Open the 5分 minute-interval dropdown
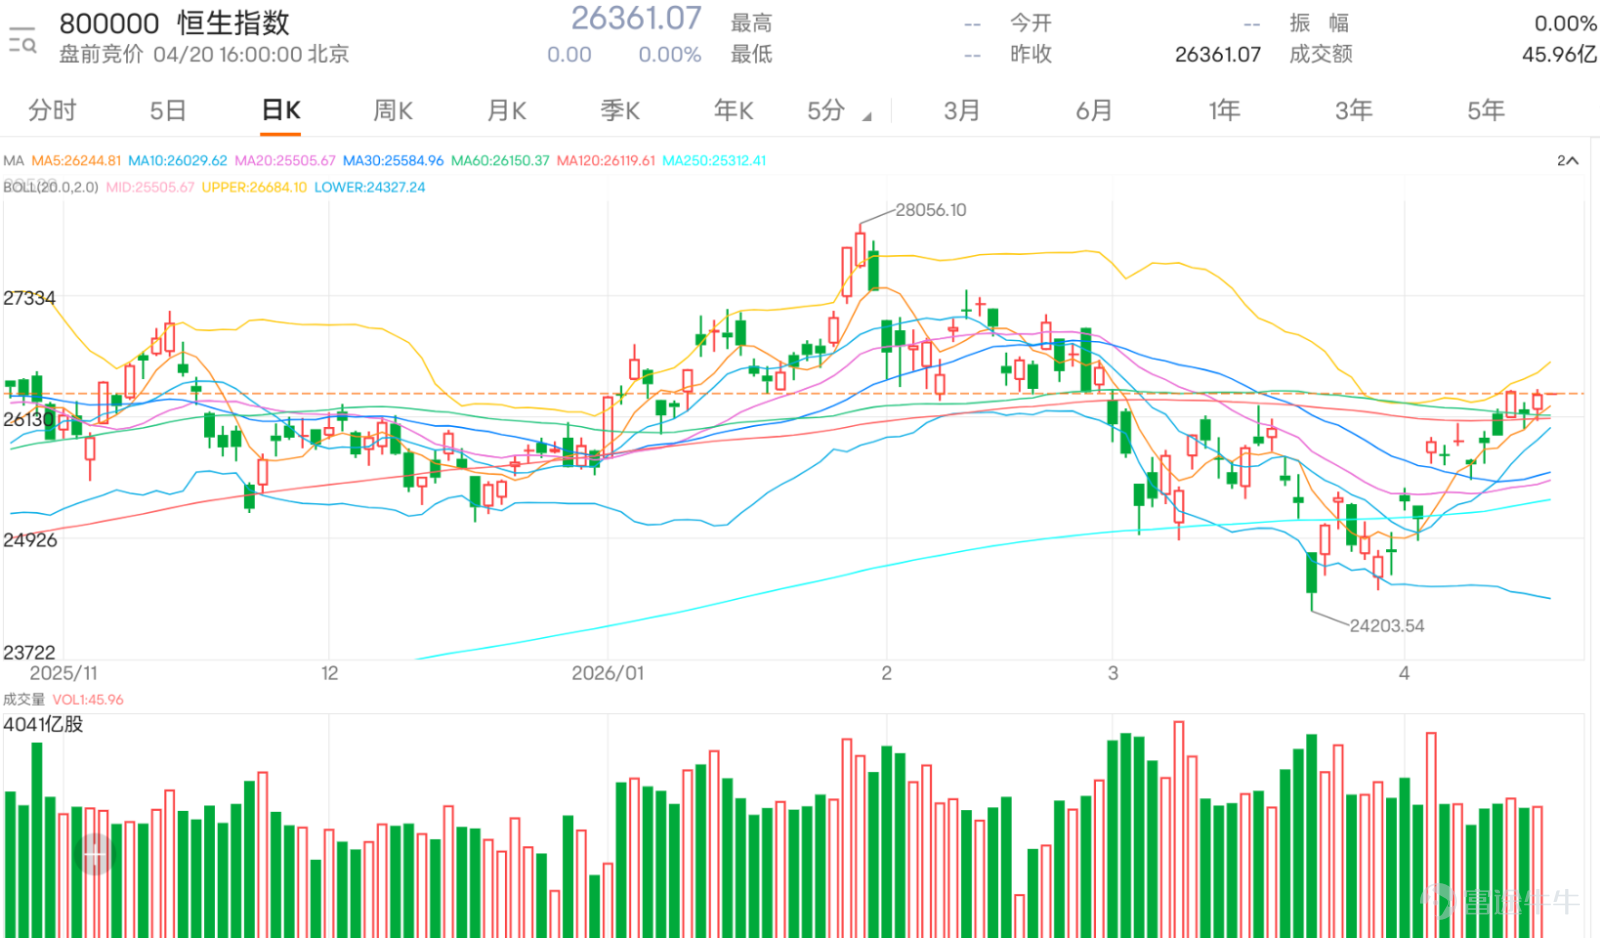The width and height of the screenshot is (1600, 938). click(x=838, y=111)
